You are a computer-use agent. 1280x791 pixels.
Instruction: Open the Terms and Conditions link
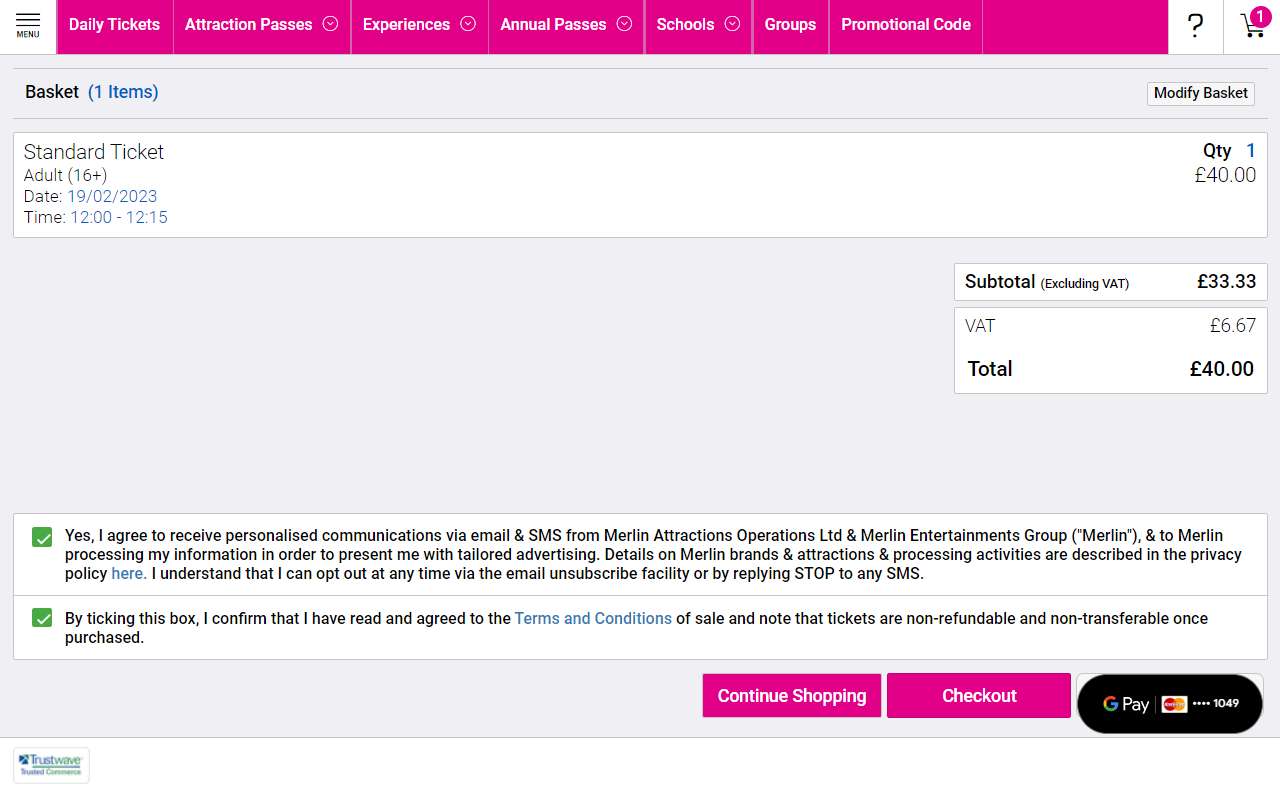point(593,618)
